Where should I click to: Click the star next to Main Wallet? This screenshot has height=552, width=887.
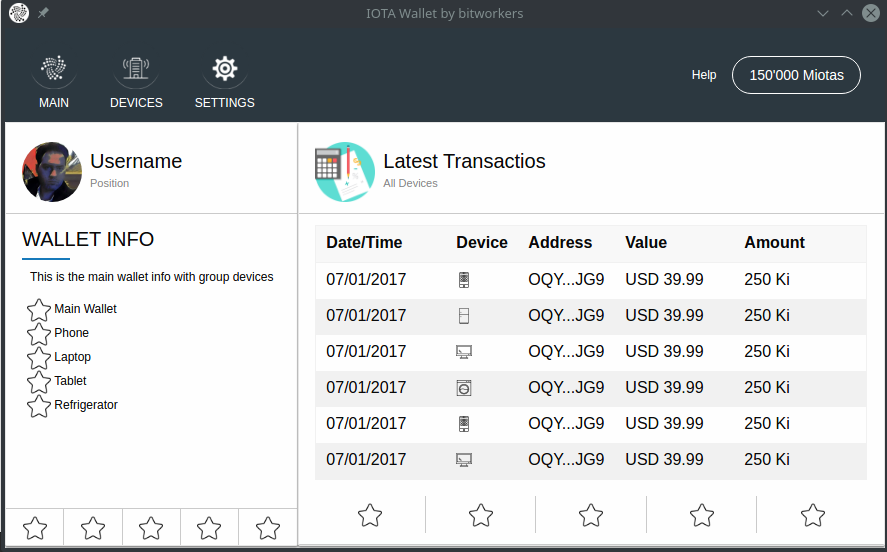click(x=39, y=310)
